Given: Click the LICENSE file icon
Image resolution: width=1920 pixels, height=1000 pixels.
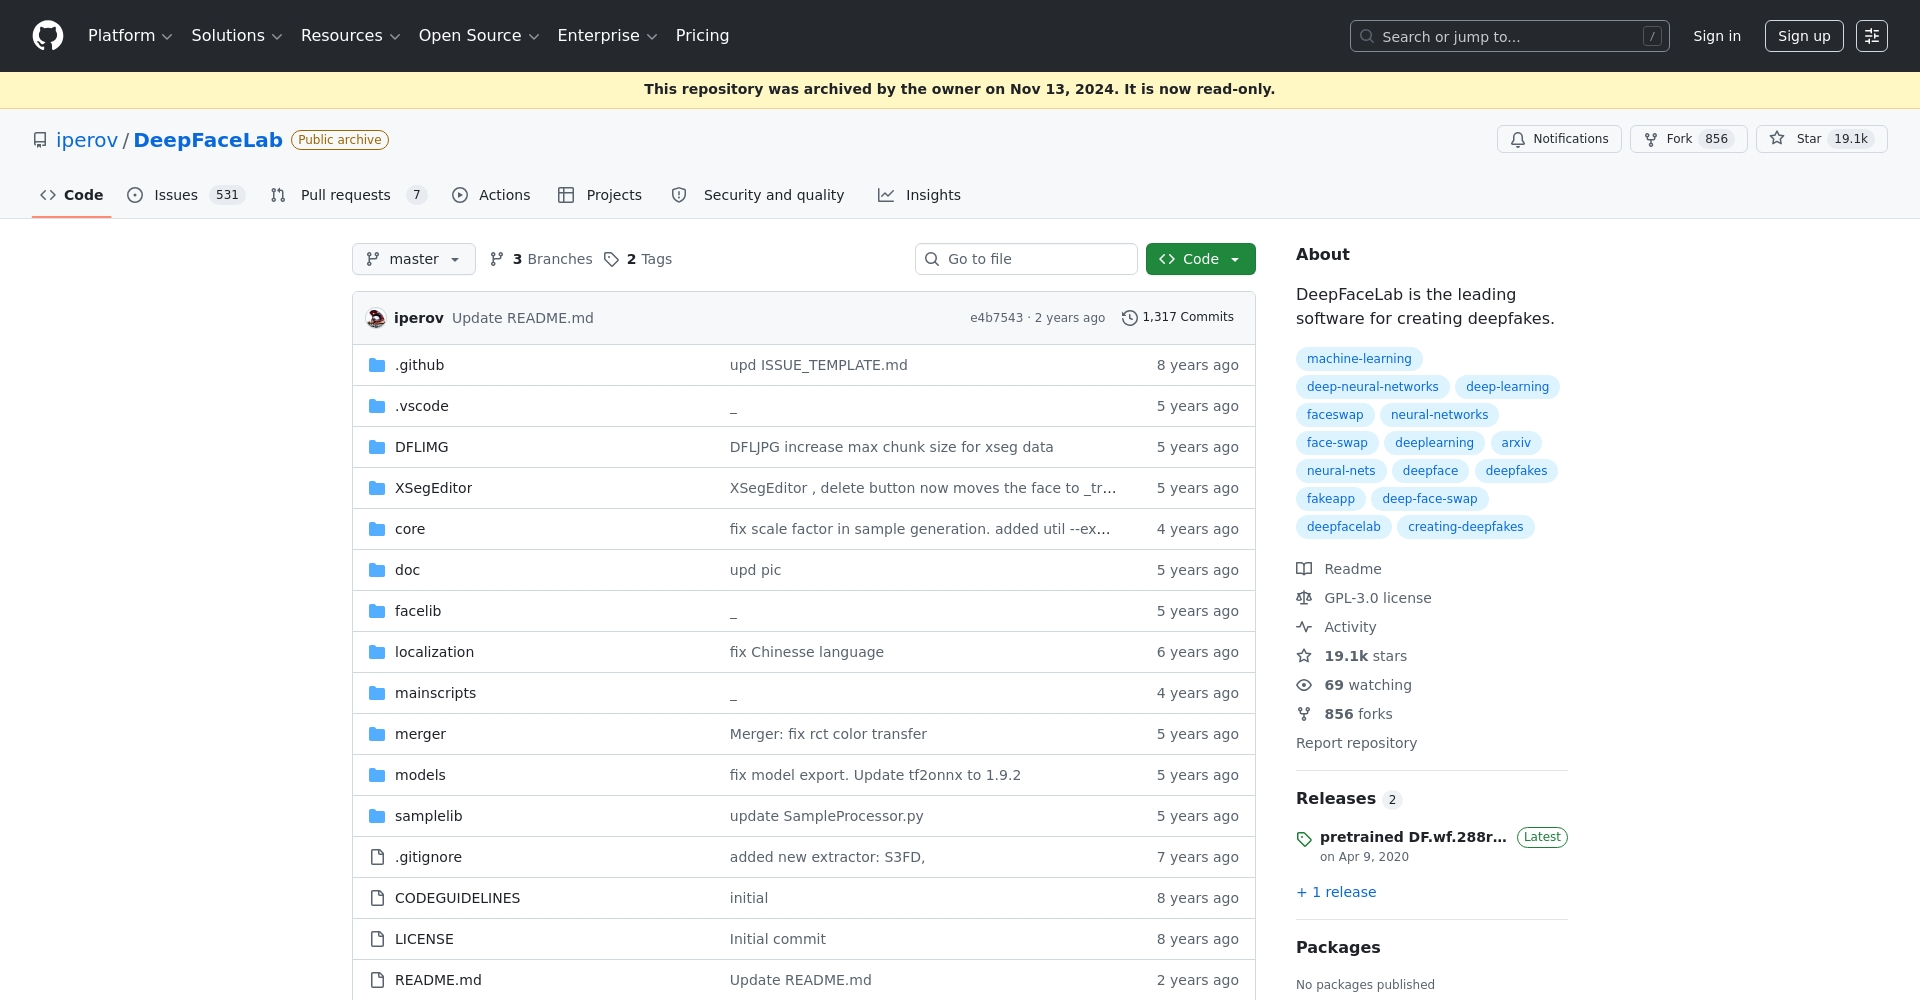Looking at the screenshot, I should tap(377, 939).
